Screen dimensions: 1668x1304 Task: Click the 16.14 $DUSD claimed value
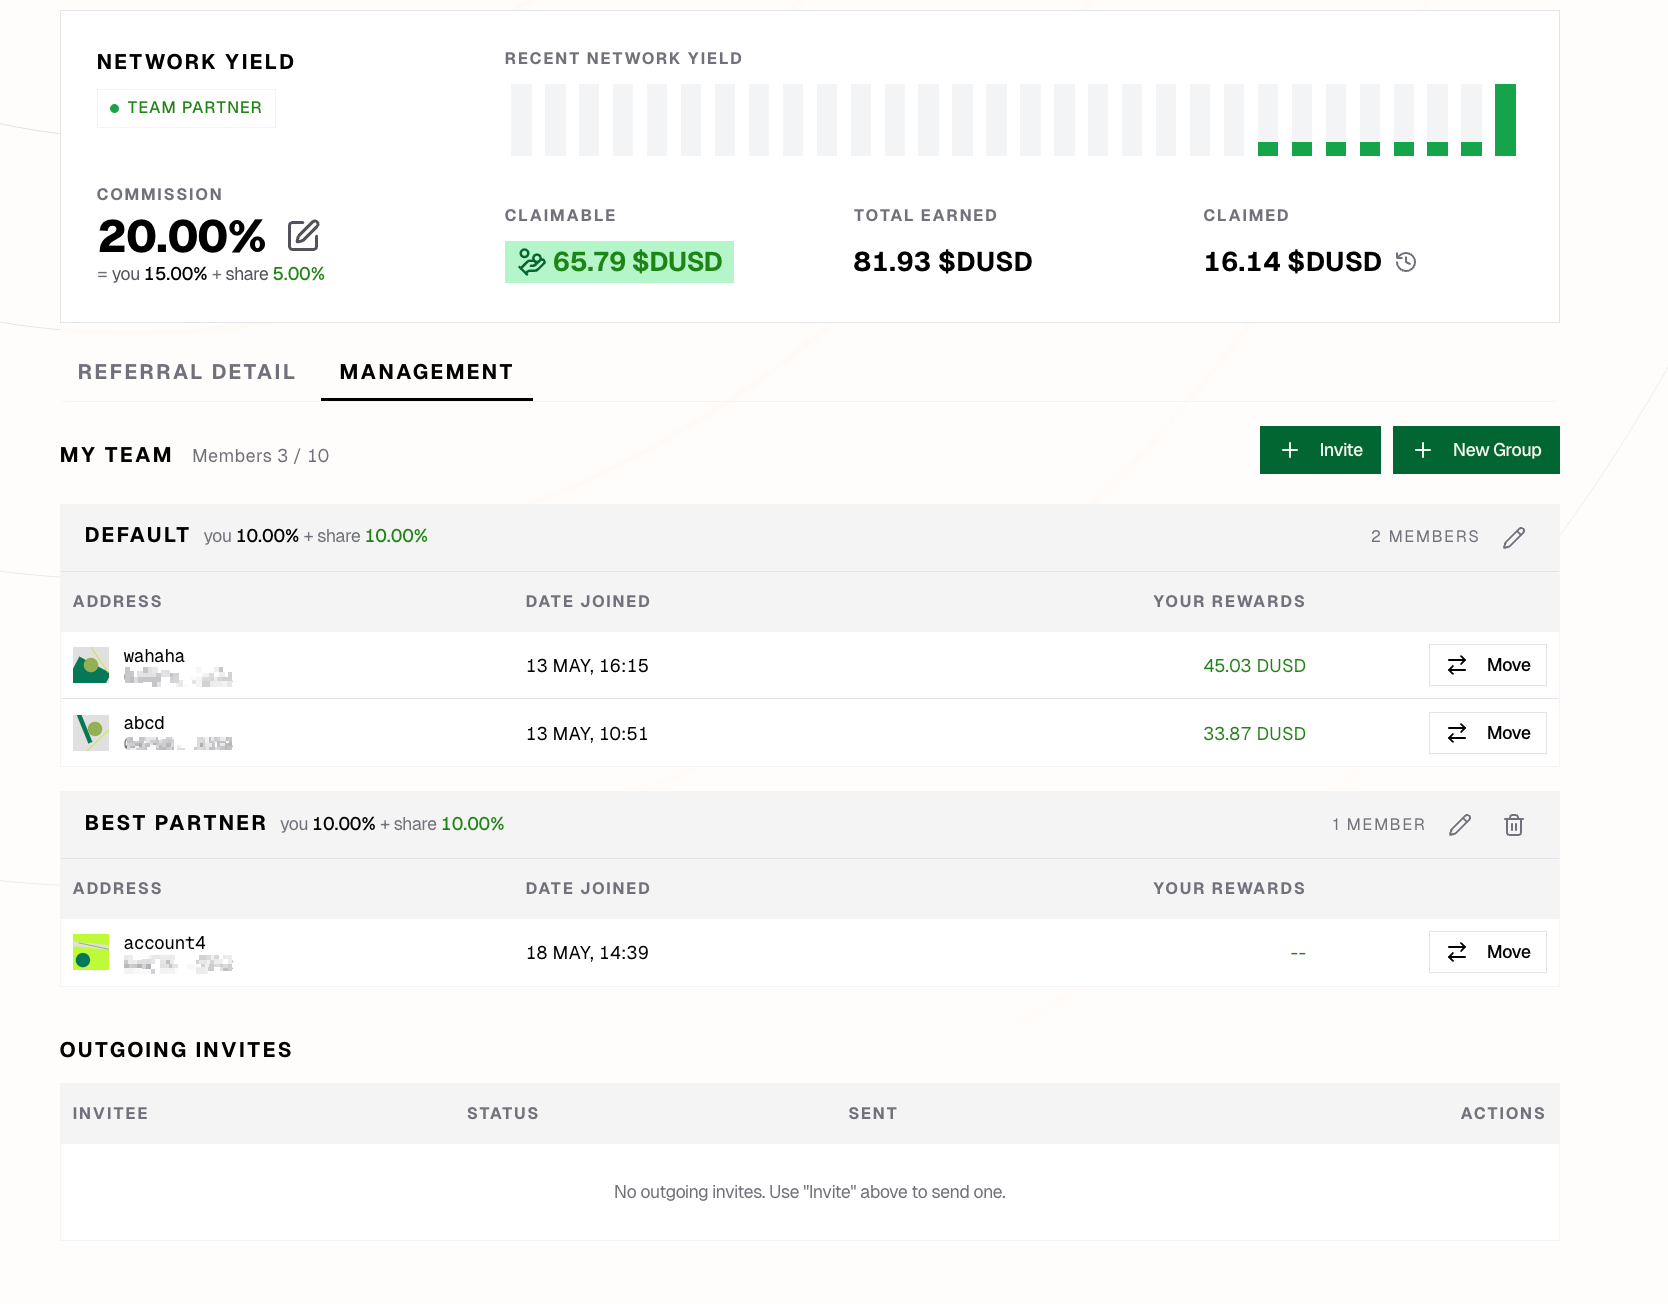click(1292, 262)
